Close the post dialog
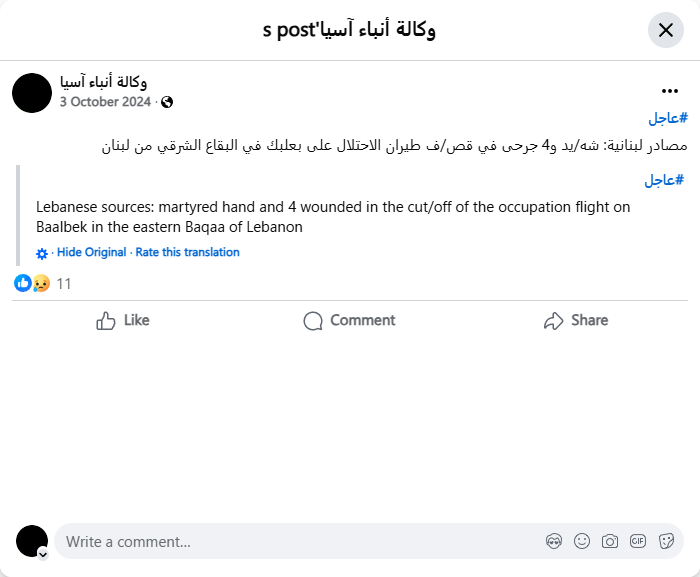The image size is (700, 577). (x=666, y=30)
